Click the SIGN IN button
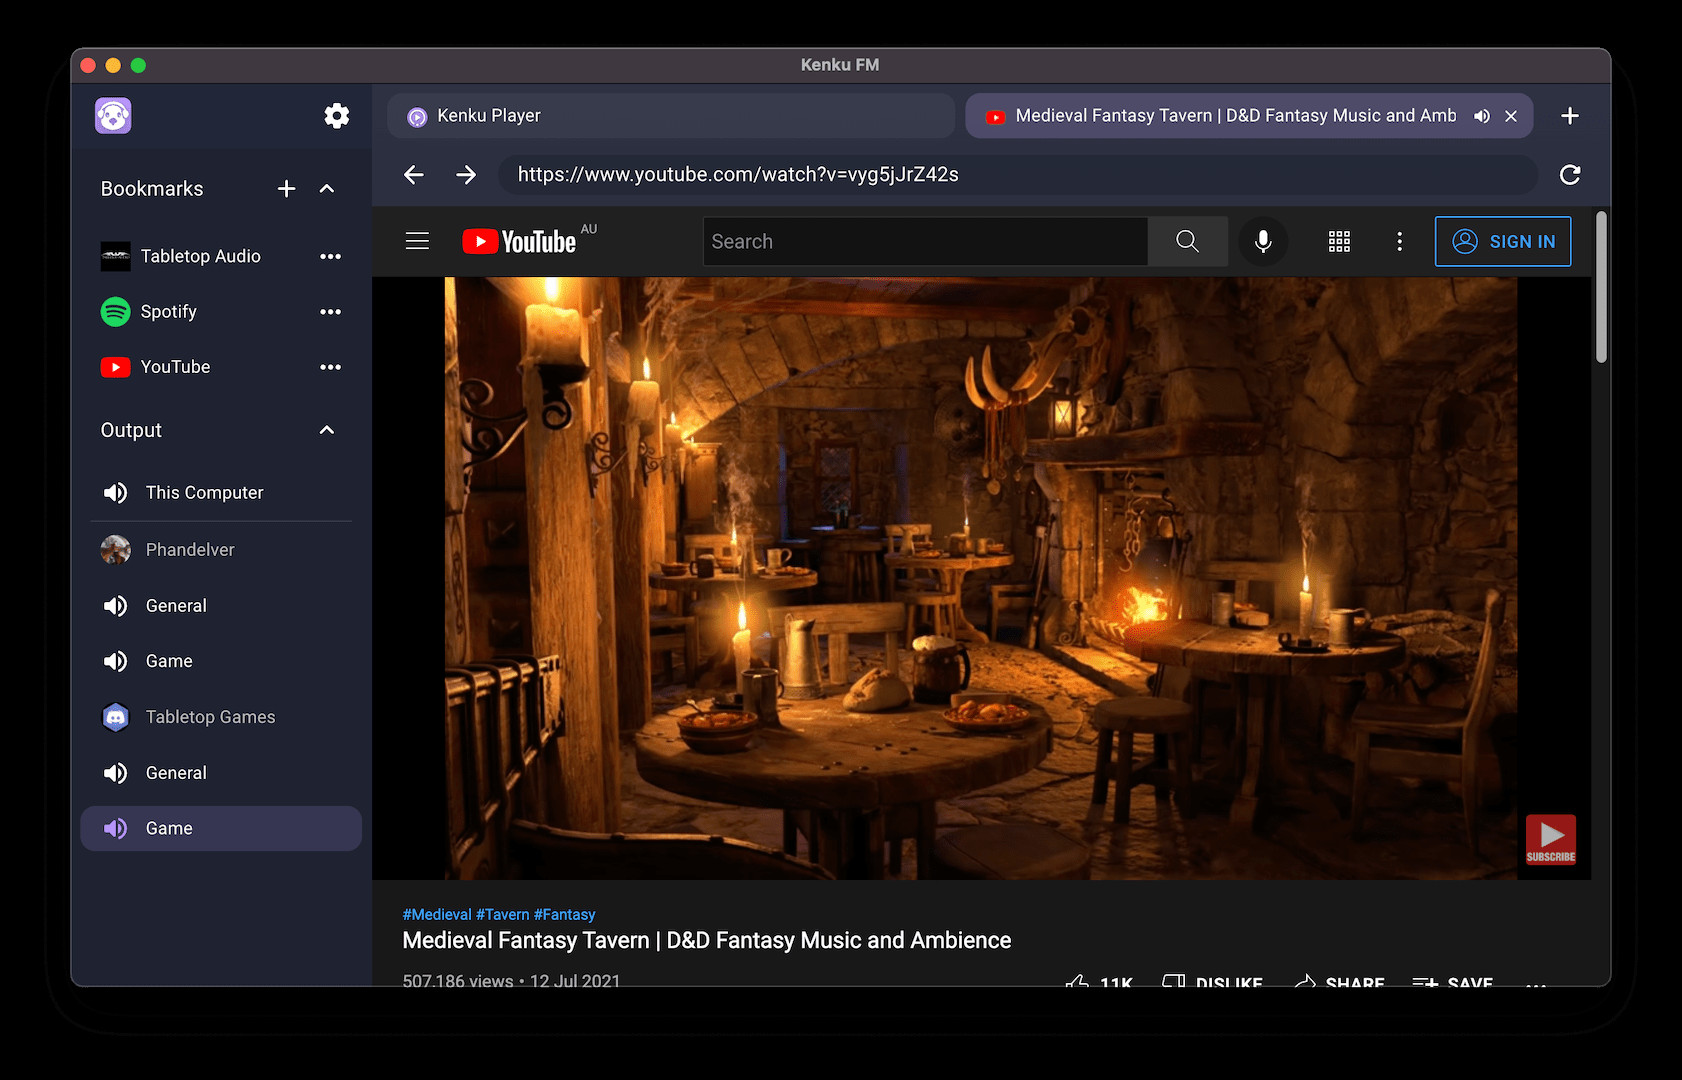 click(1502, 241)
